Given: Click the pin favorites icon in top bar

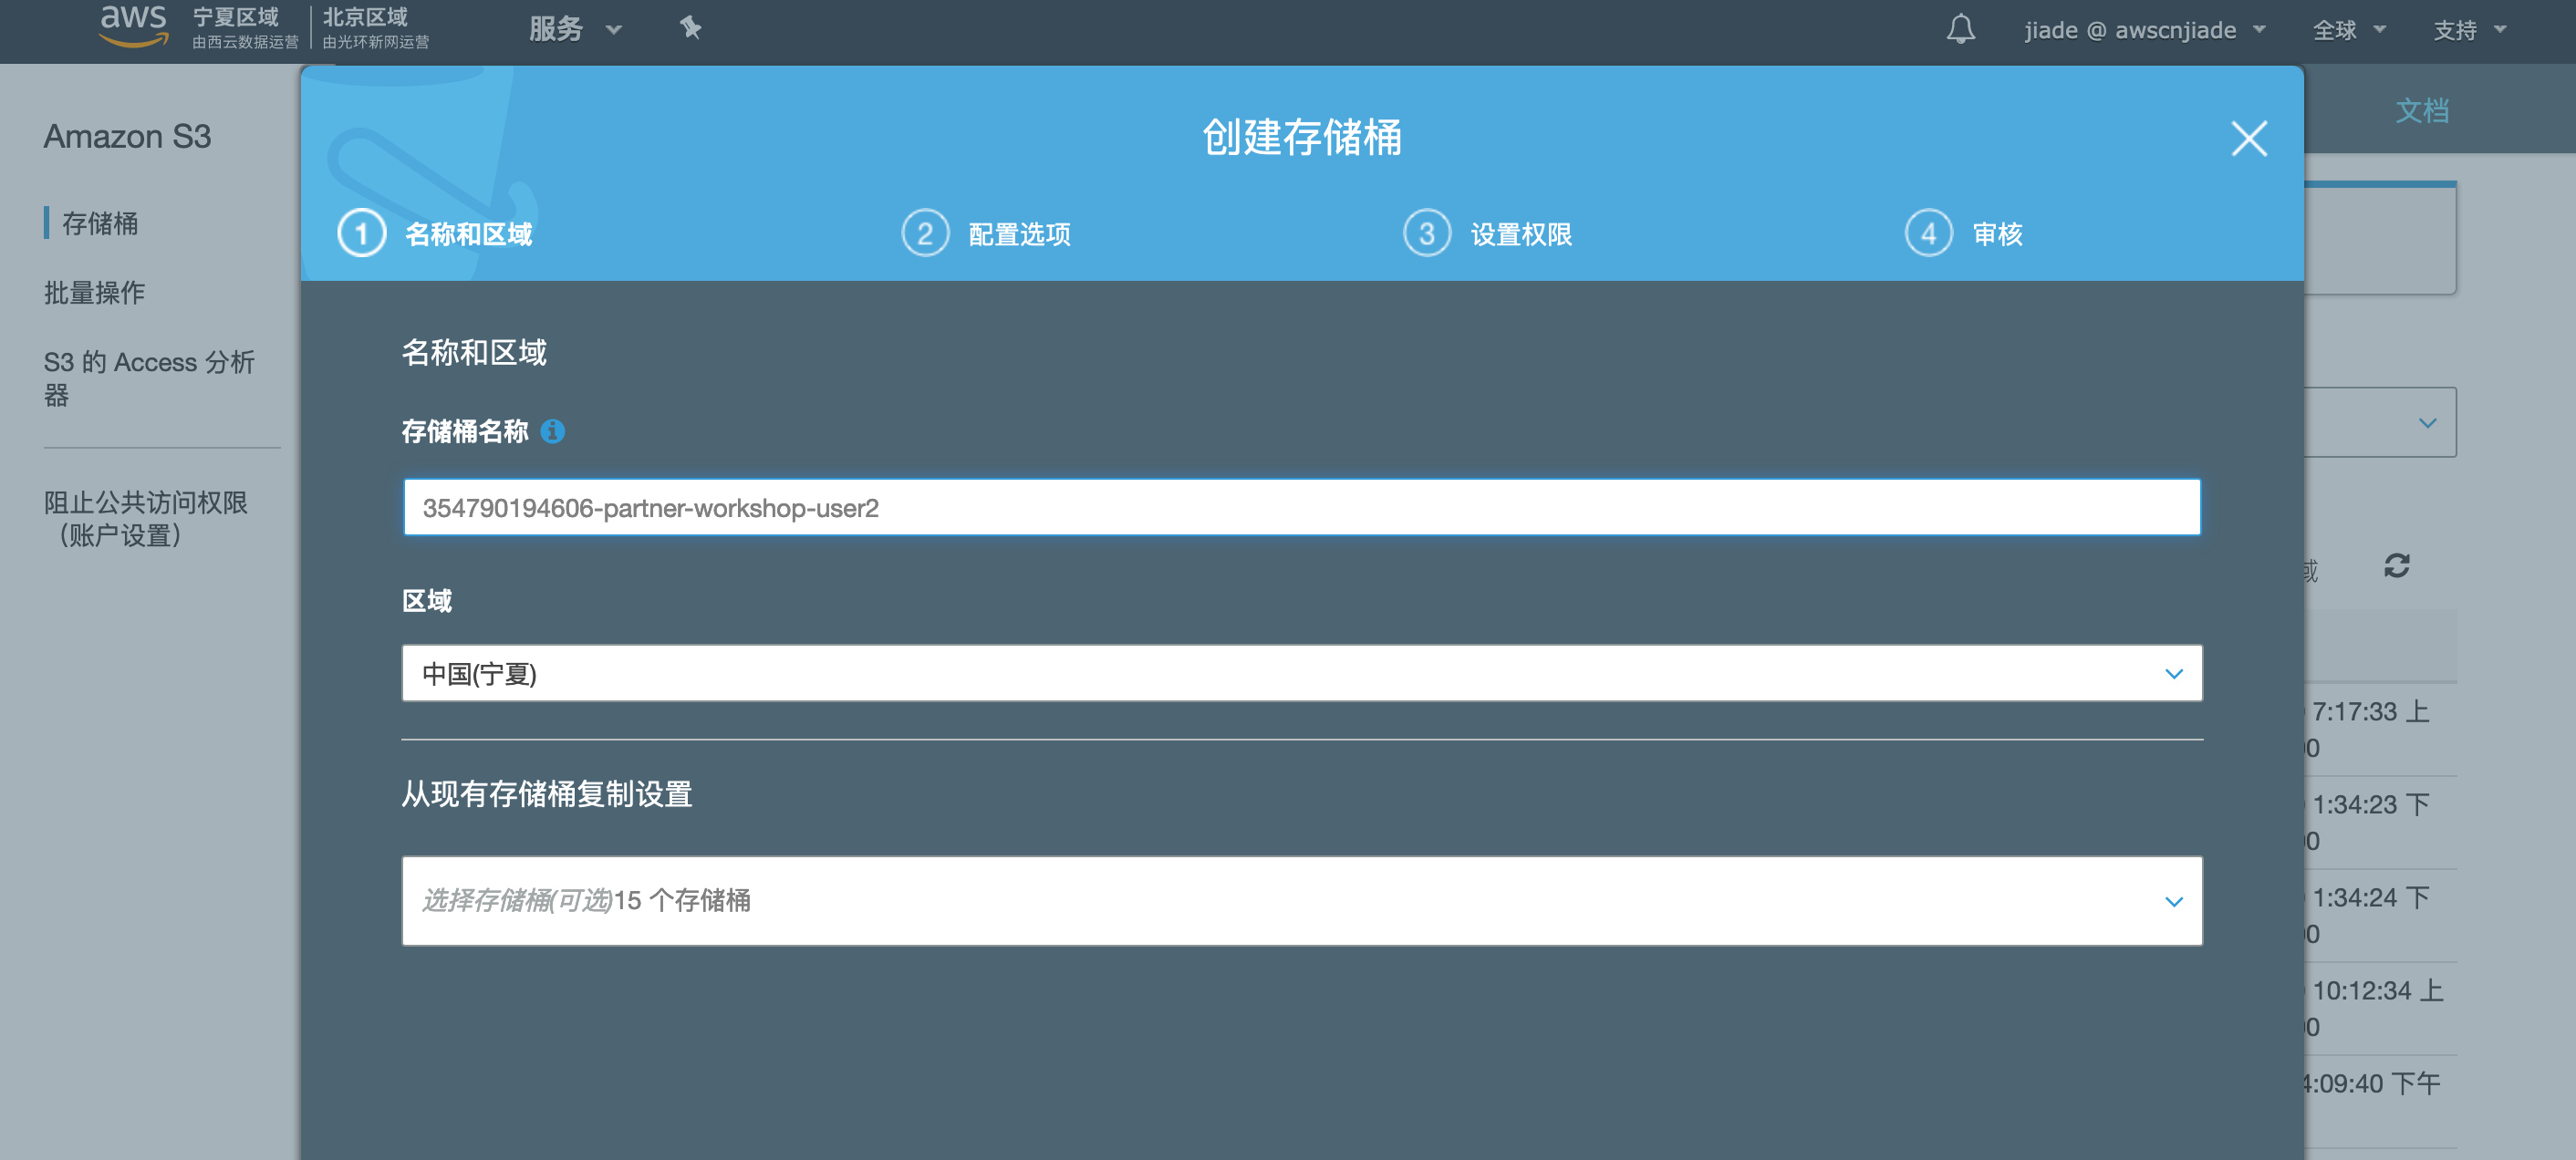Looking at the screenshot, I should [x=691, y=29].
